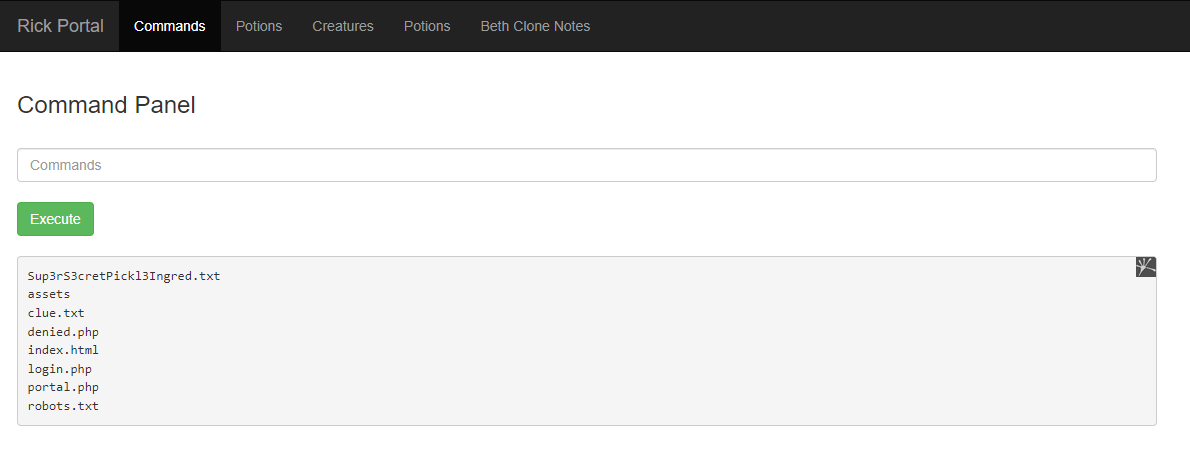The height and width of the screenshot is (465, 1190).
Task: Go to Beth Clone Notes
Action: tap(535, 26)
